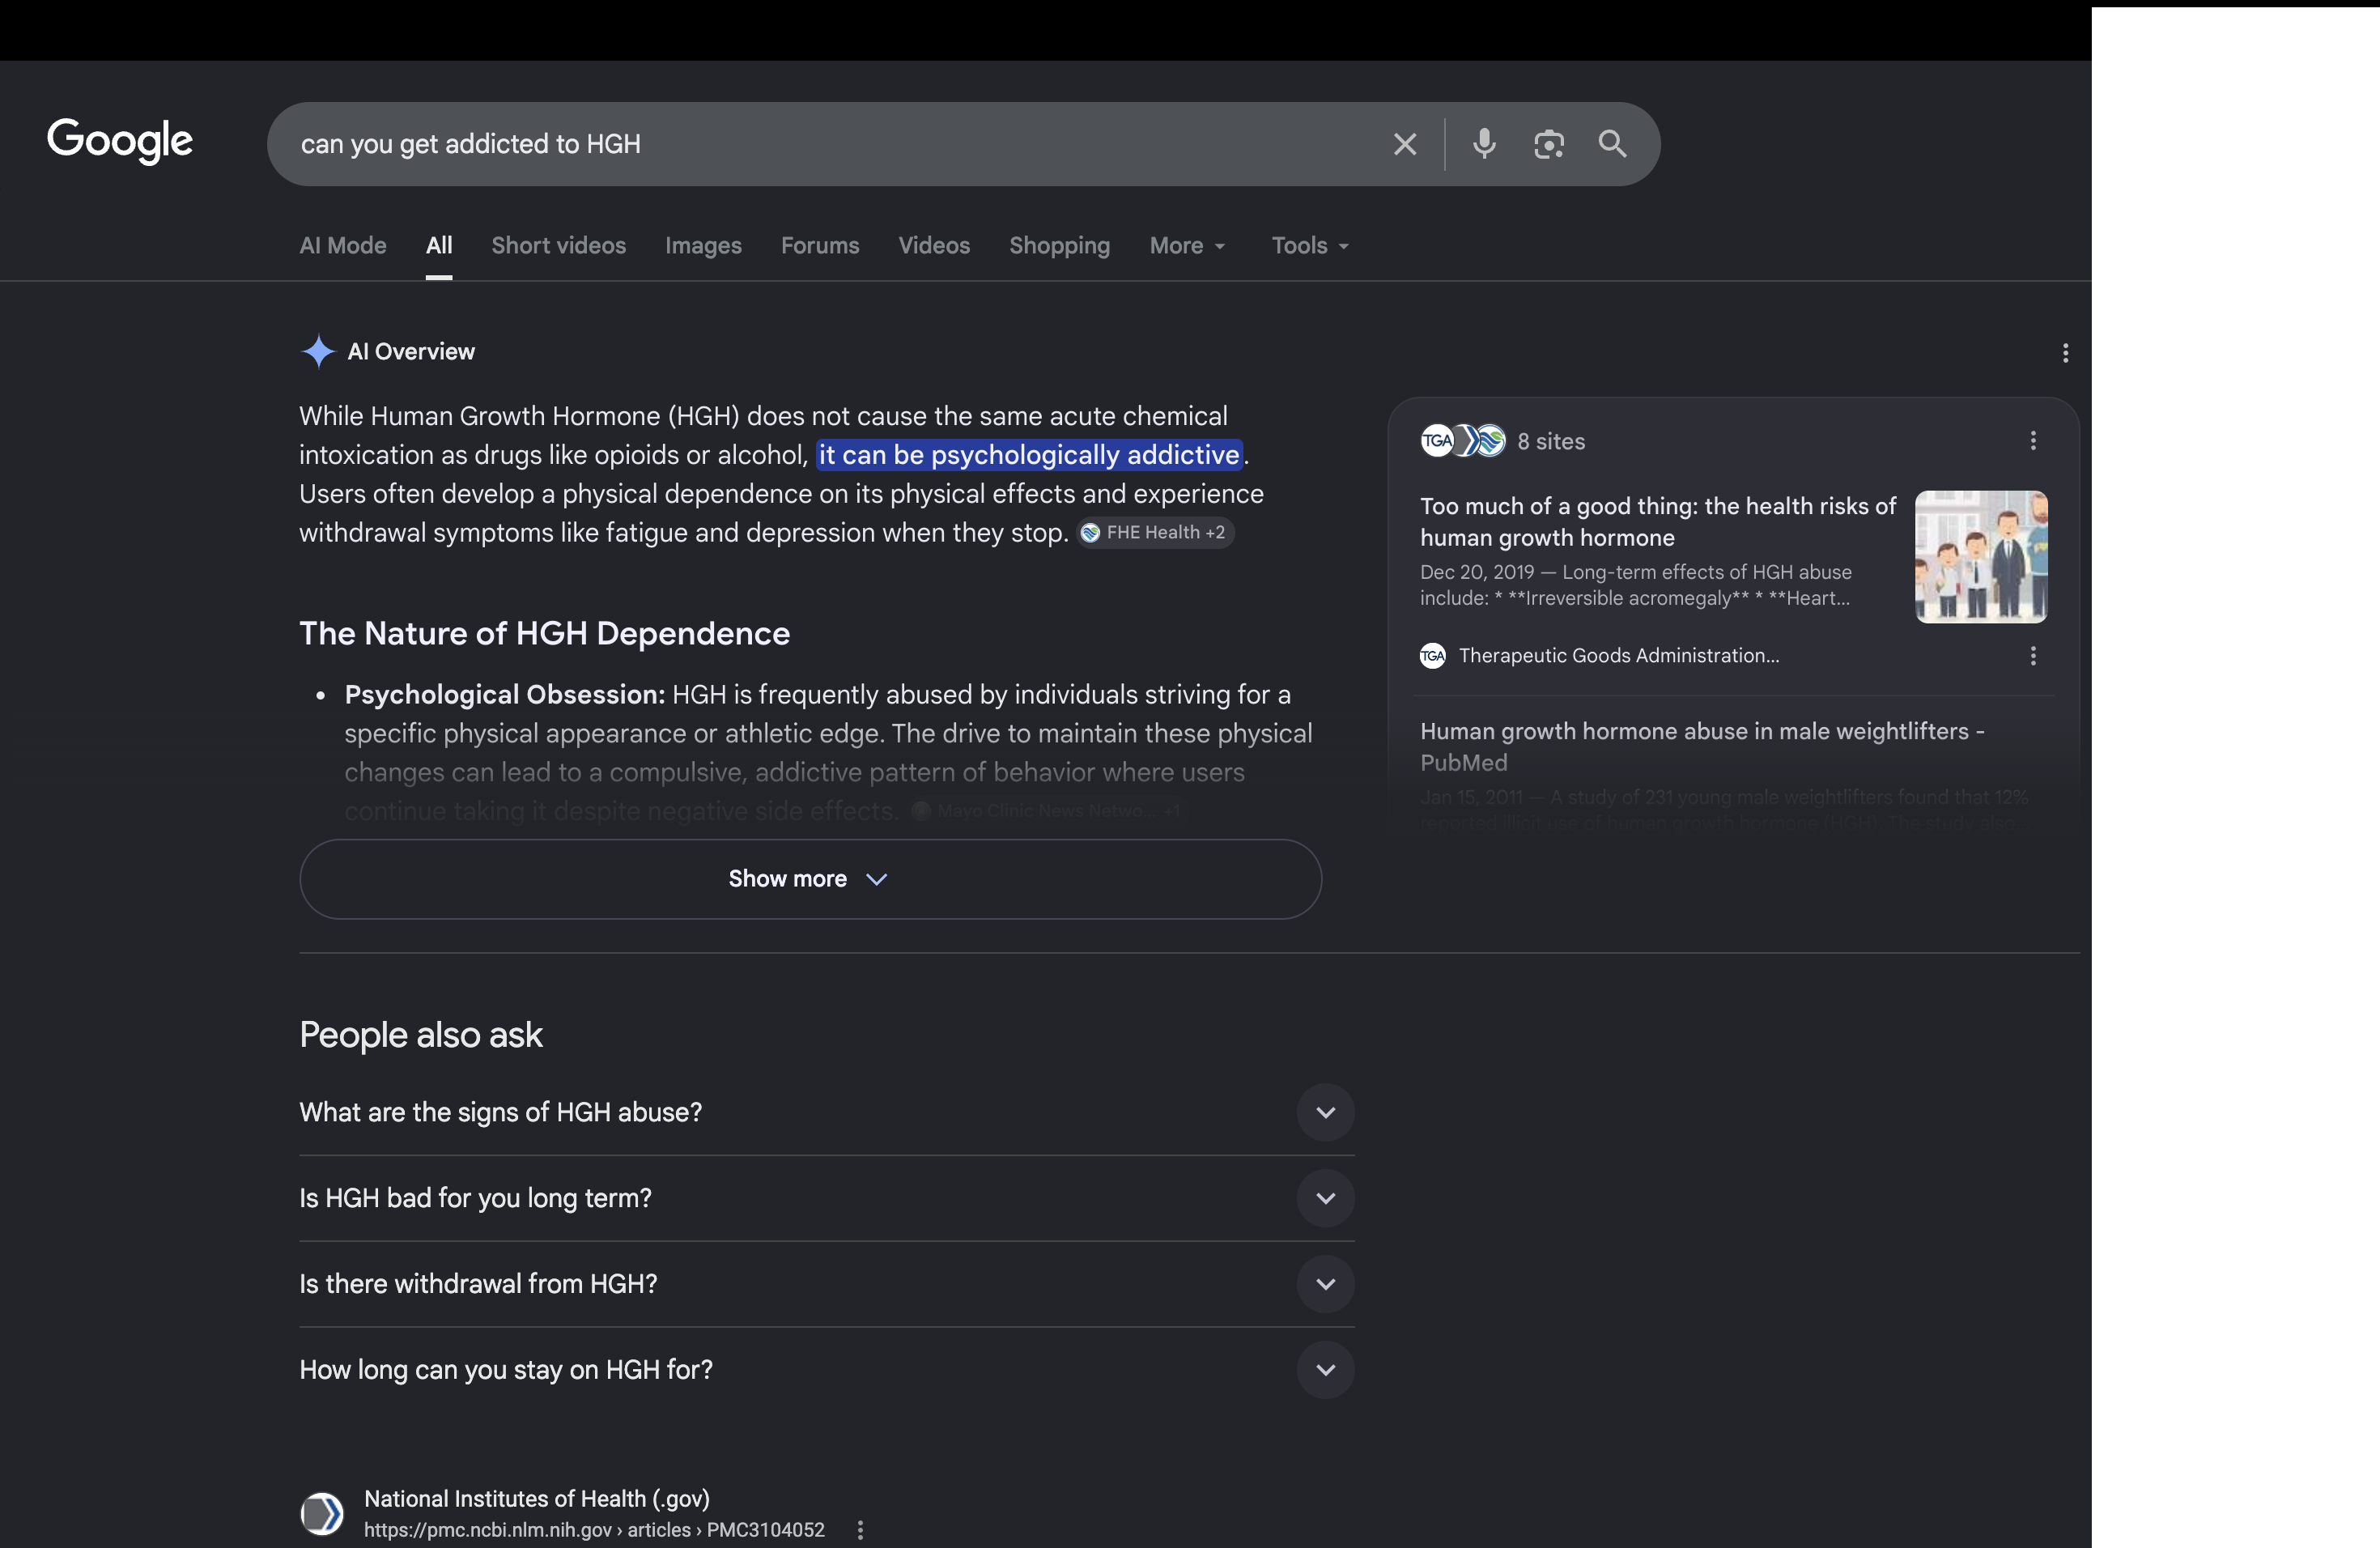Open three-dot menu next to the NIH result URL

tap(860, 1530)
